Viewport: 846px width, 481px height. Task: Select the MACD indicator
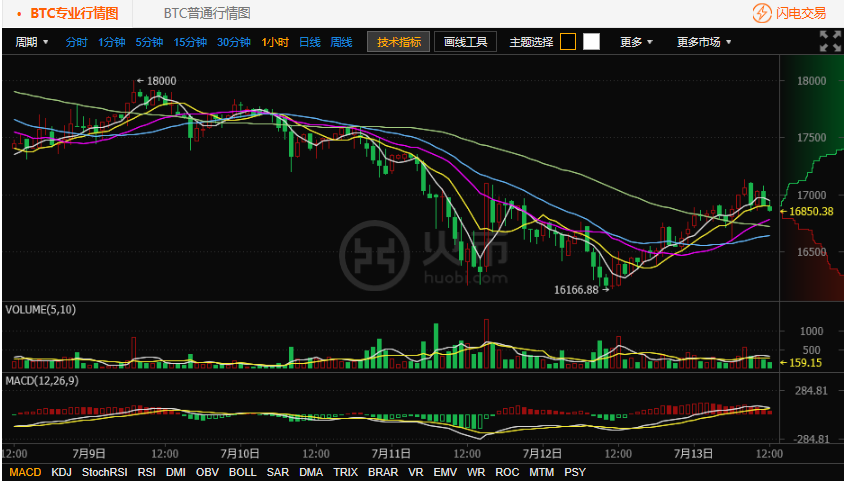(25, 471)
